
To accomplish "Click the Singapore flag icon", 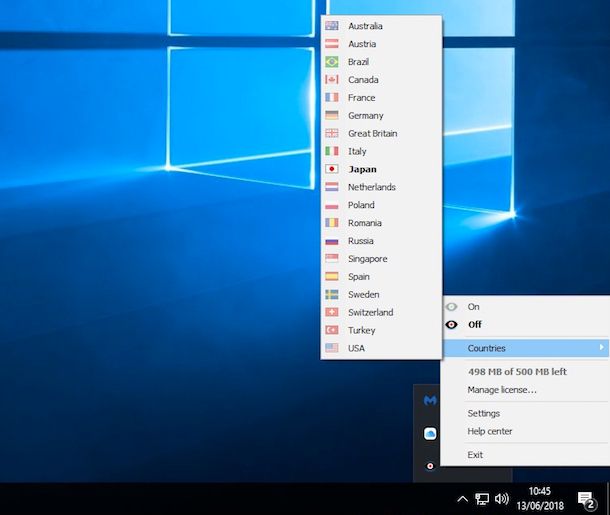I will pos(332,259).
